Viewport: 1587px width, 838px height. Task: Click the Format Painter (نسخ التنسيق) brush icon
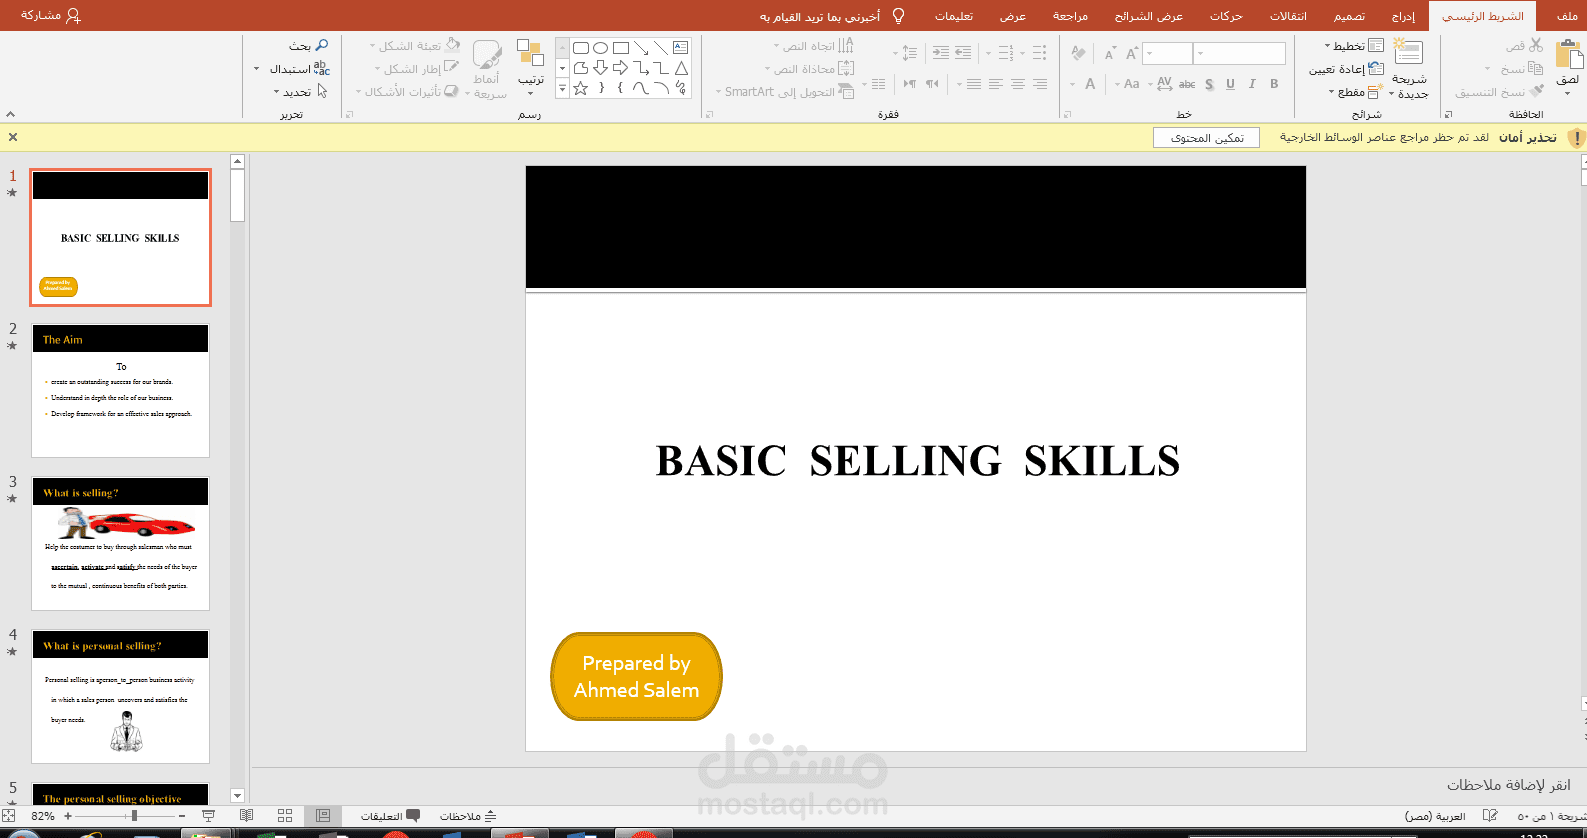coord(1535,92)
